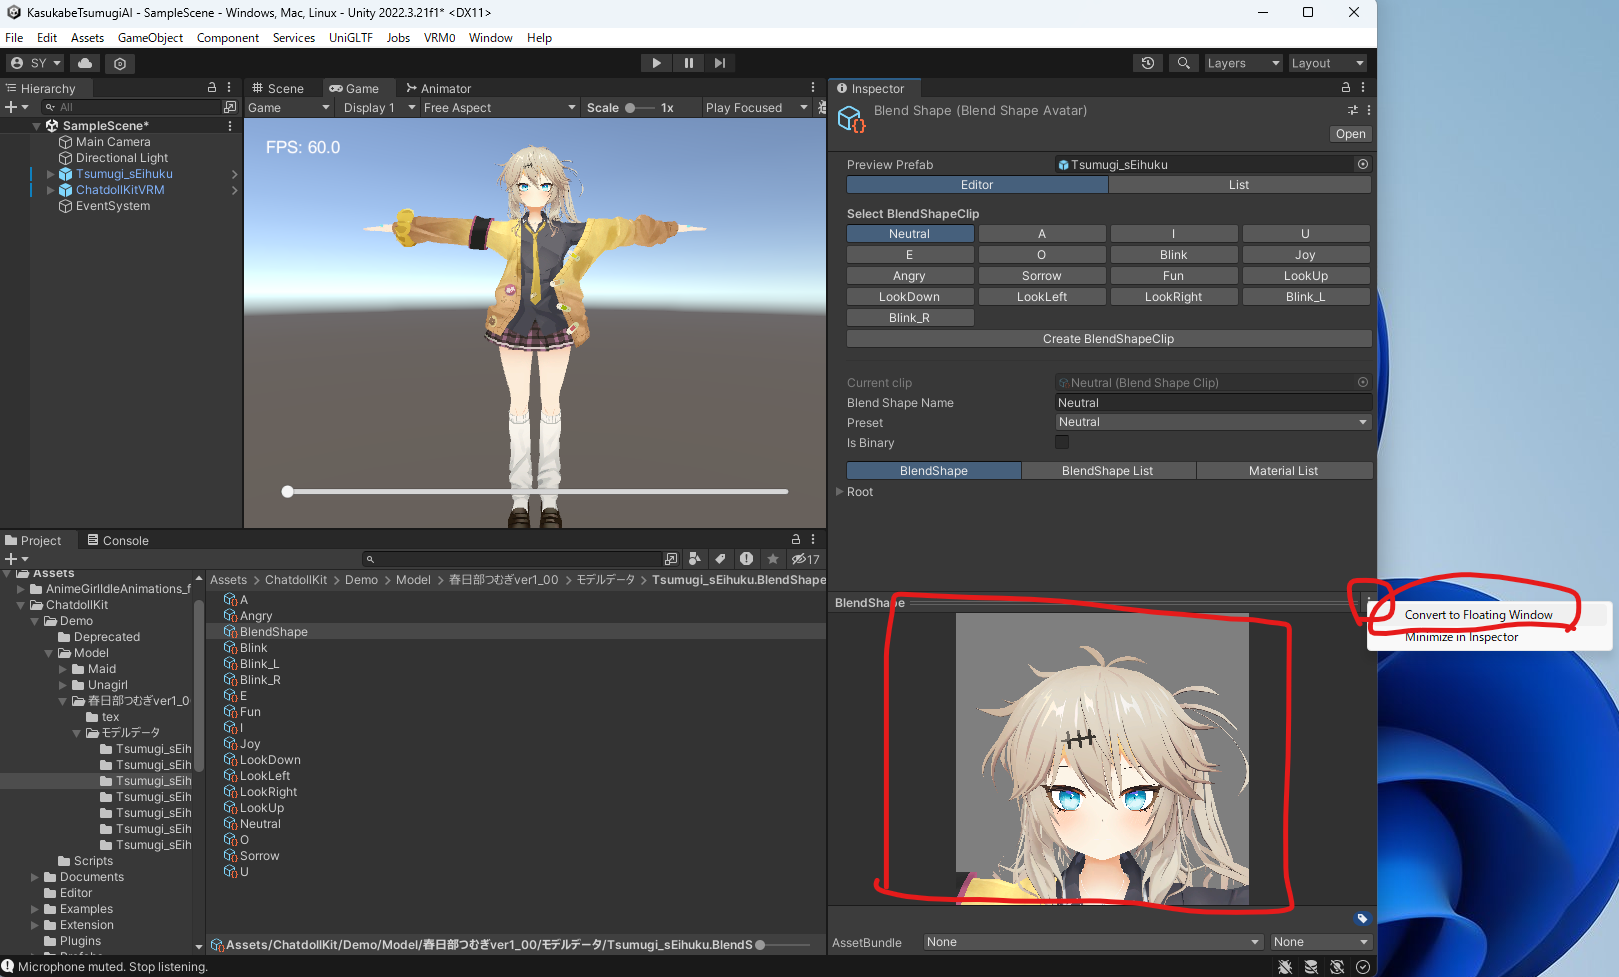Open Project panel three-dot options menu

[x=813, y=539]
